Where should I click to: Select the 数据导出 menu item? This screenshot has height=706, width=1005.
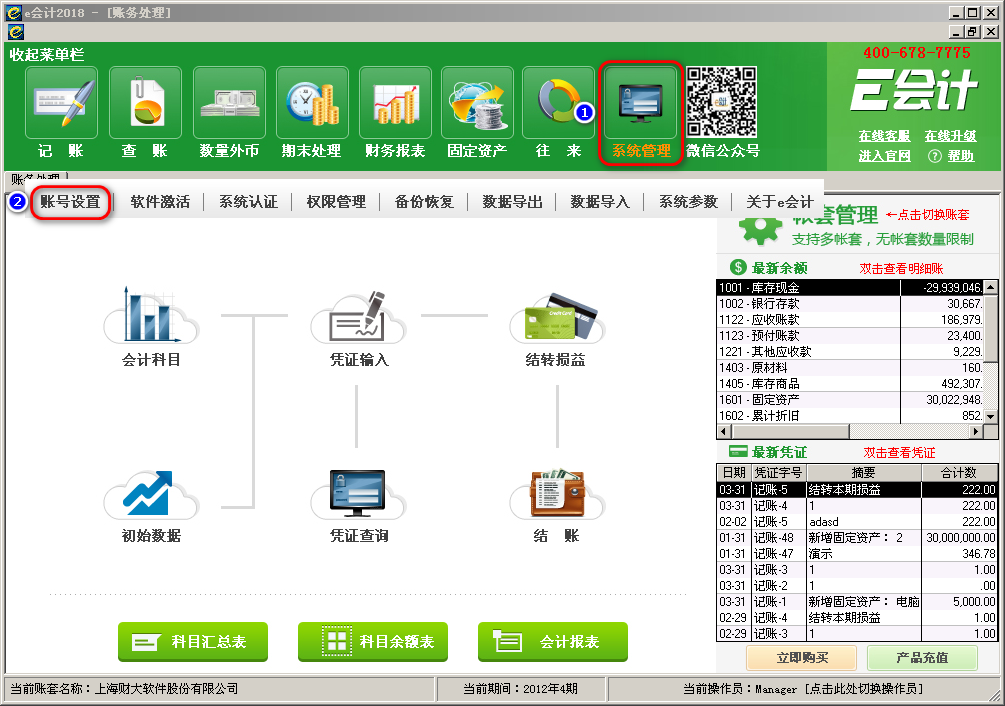point(512,202)
